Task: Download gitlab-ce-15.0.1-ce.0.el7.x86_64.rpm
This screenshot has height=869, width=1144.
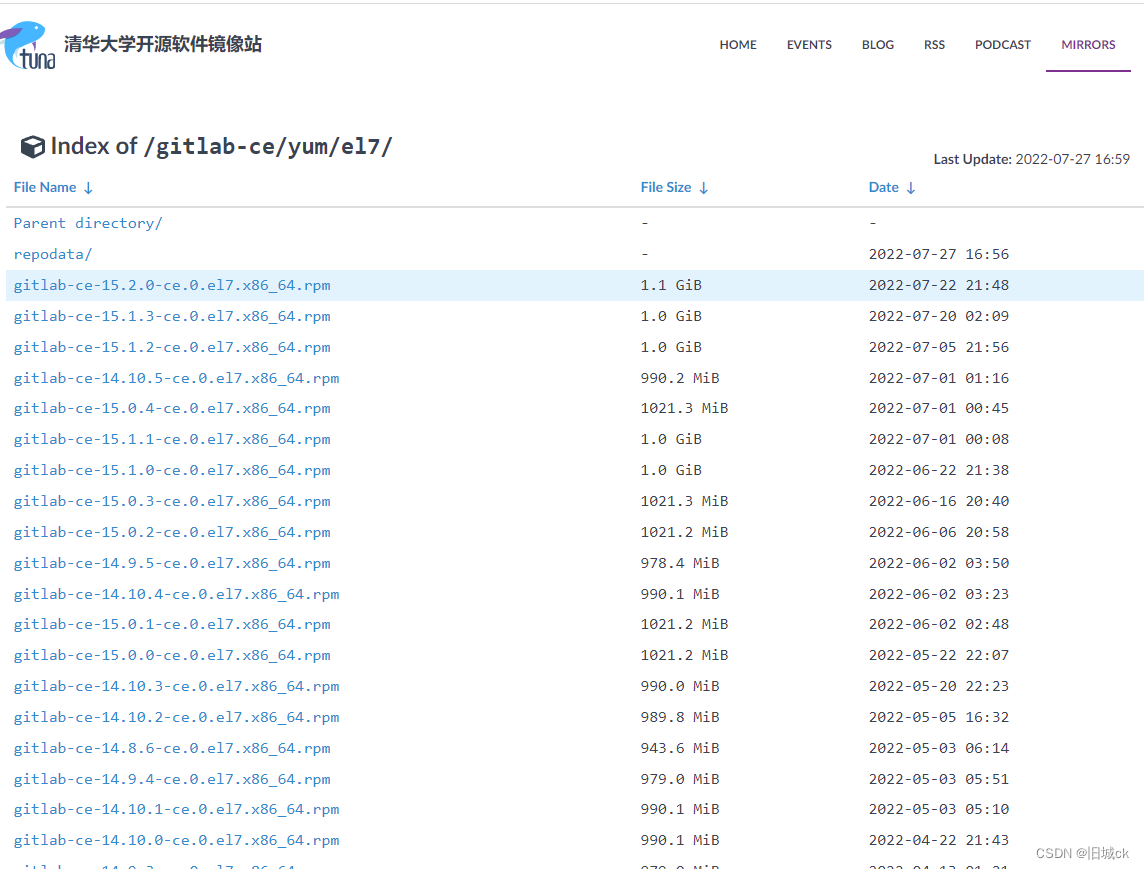Action: click(172, 625)
